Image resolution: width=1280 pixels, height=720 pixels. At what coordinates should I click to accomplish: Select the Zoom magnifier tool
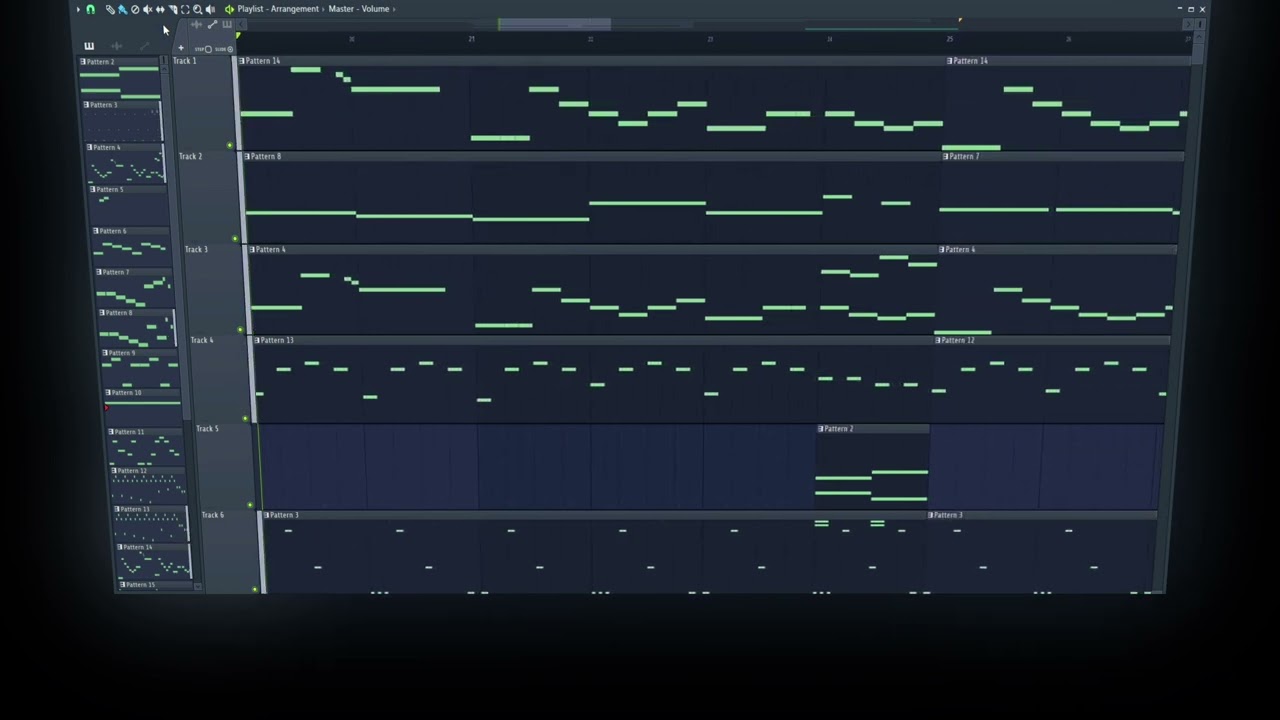click(x=198, y=9)
